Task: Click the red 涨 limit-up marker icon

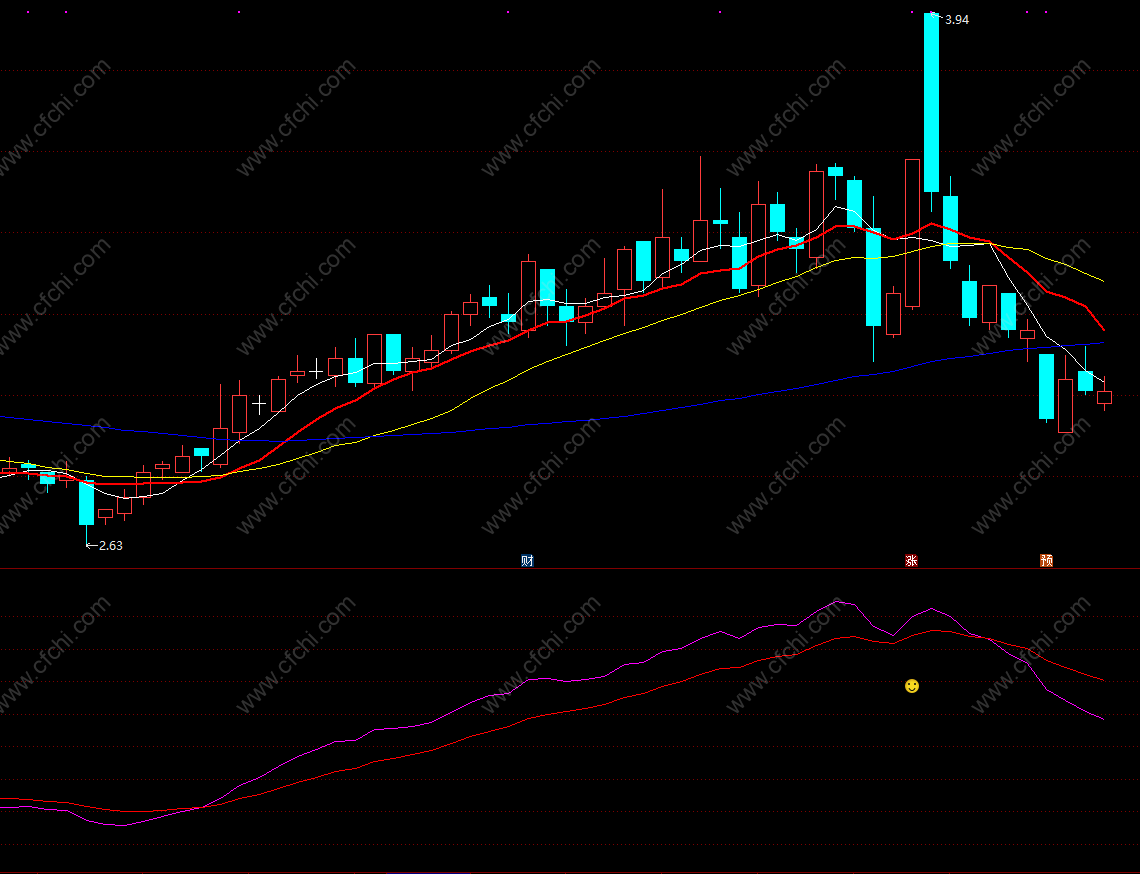Action: pos(911,561)
